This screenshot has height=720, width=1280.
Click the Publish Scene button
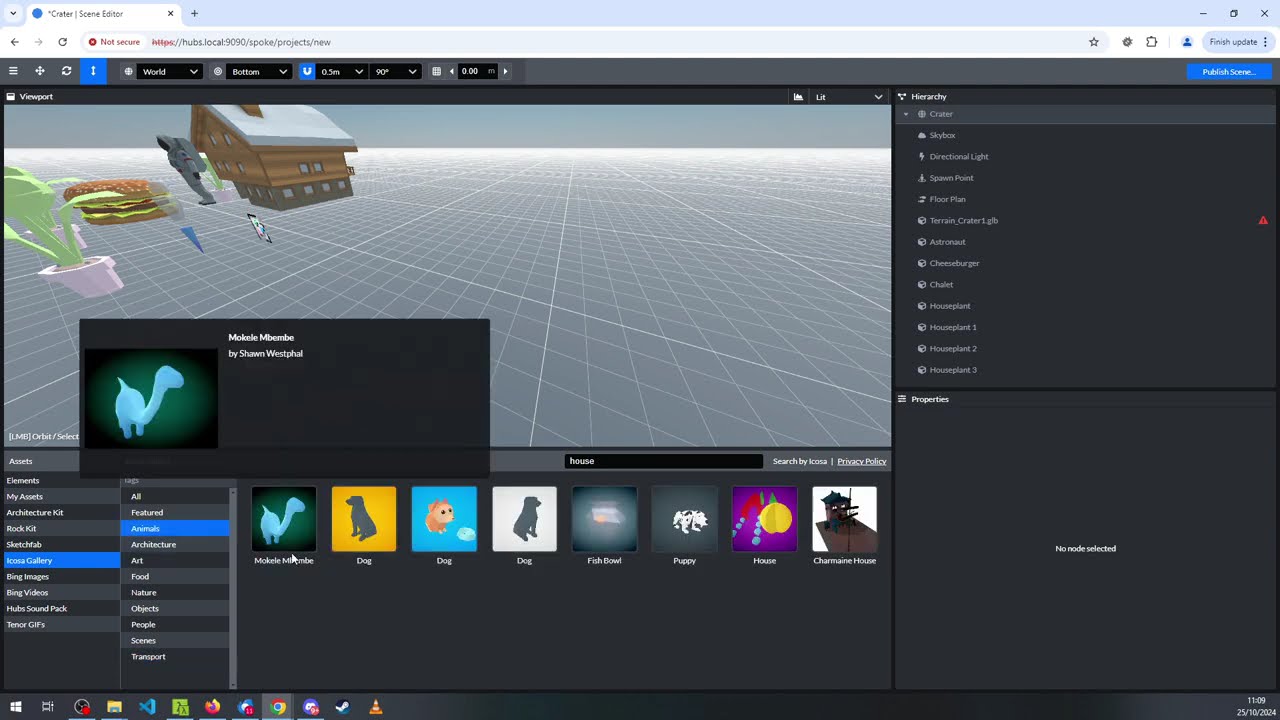(x=1228, y=71)
